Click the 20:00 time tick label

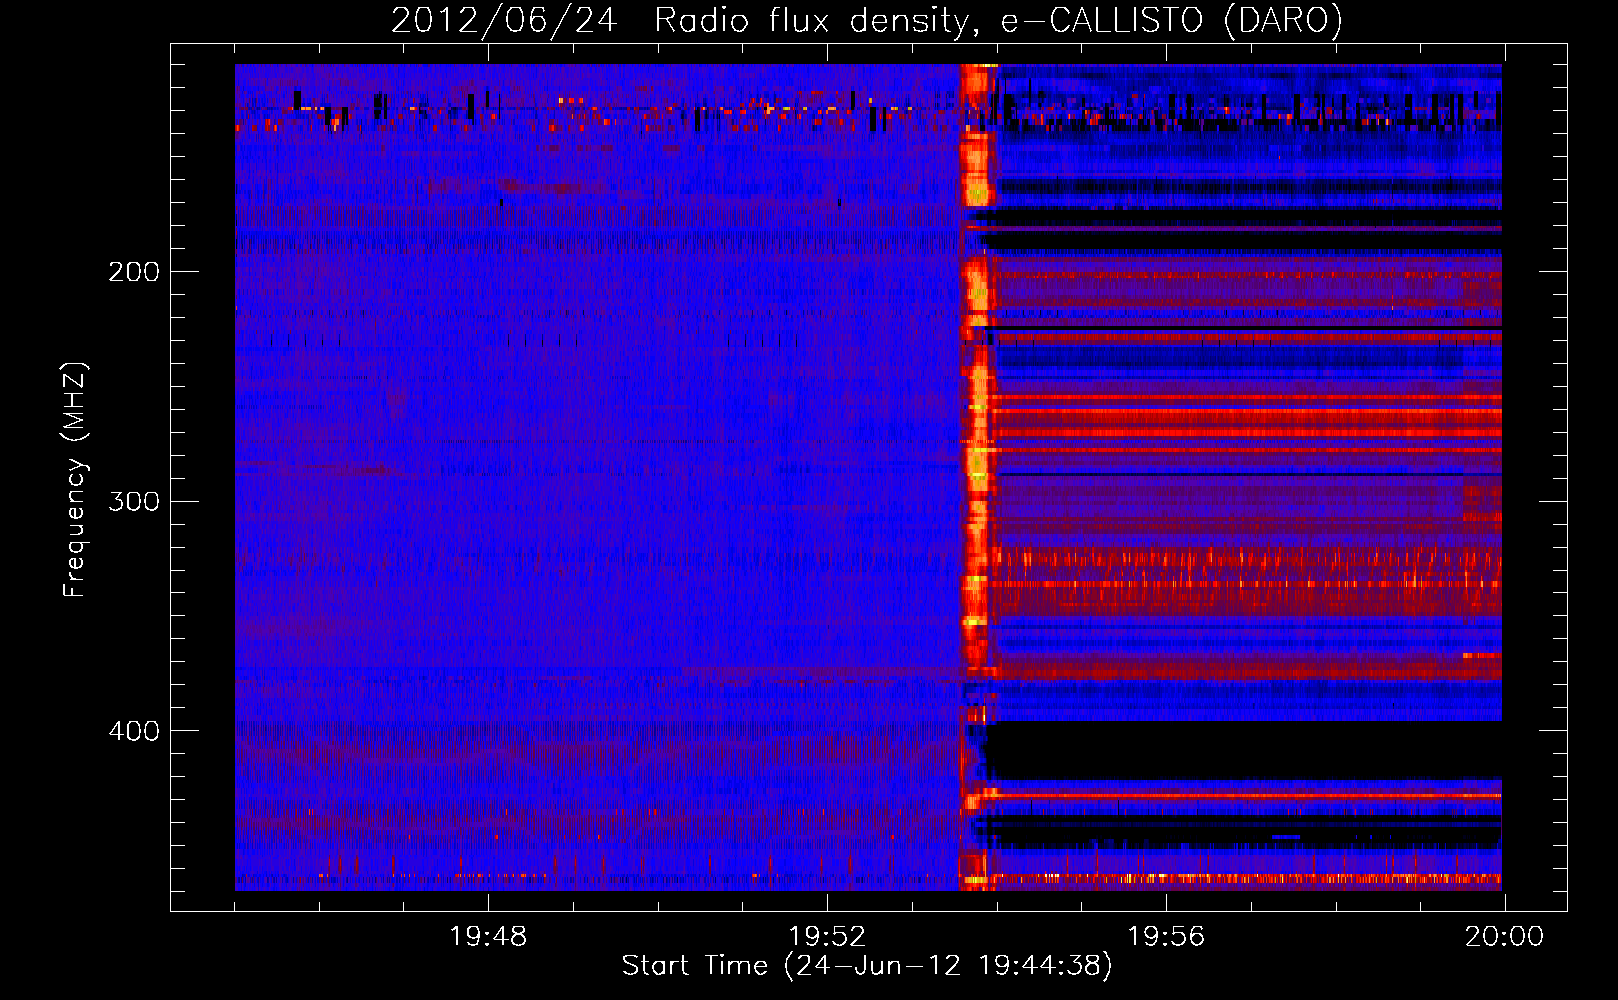coord(1505,937)
